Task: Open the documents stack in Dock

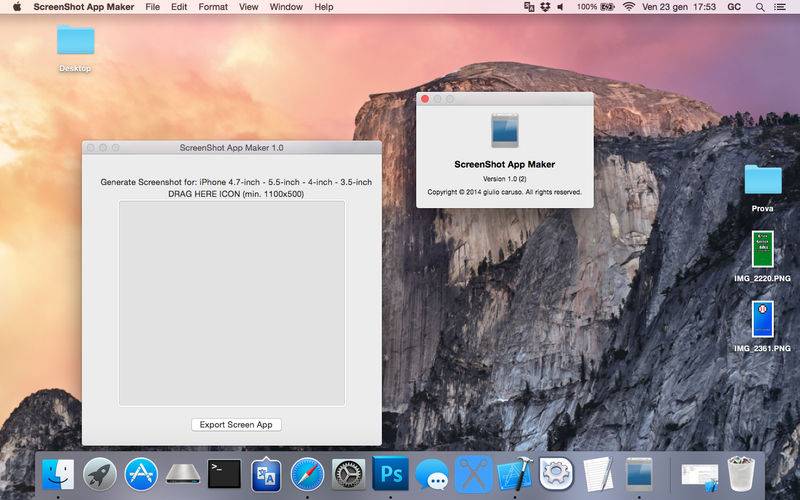Action: click(x=699, y=475)
